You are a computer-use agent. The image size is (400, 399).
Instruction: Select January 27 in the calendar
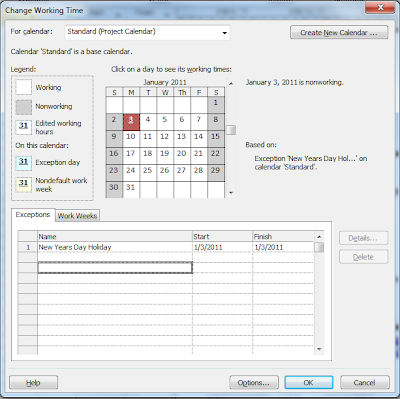pos(182,173)
